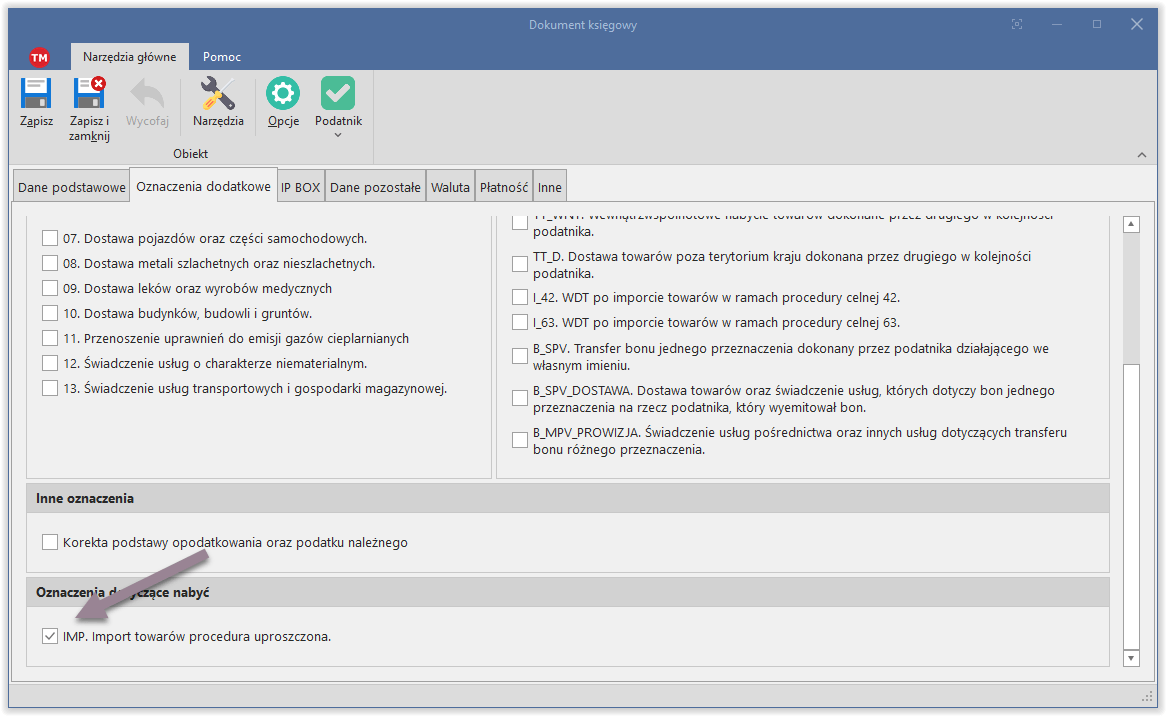This screenshot has width=1166, height=716.
Task: Switch to the Pomoc ribbon tab
Action: [x=222, y=57]
